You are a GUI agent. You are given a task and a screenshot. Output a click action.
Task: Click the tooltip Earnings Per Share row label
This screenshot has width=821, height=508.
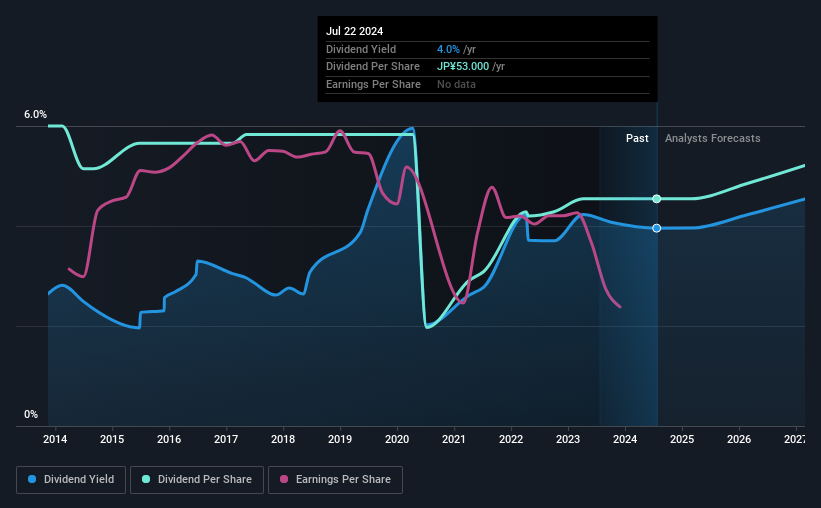[x=373, y=84]
